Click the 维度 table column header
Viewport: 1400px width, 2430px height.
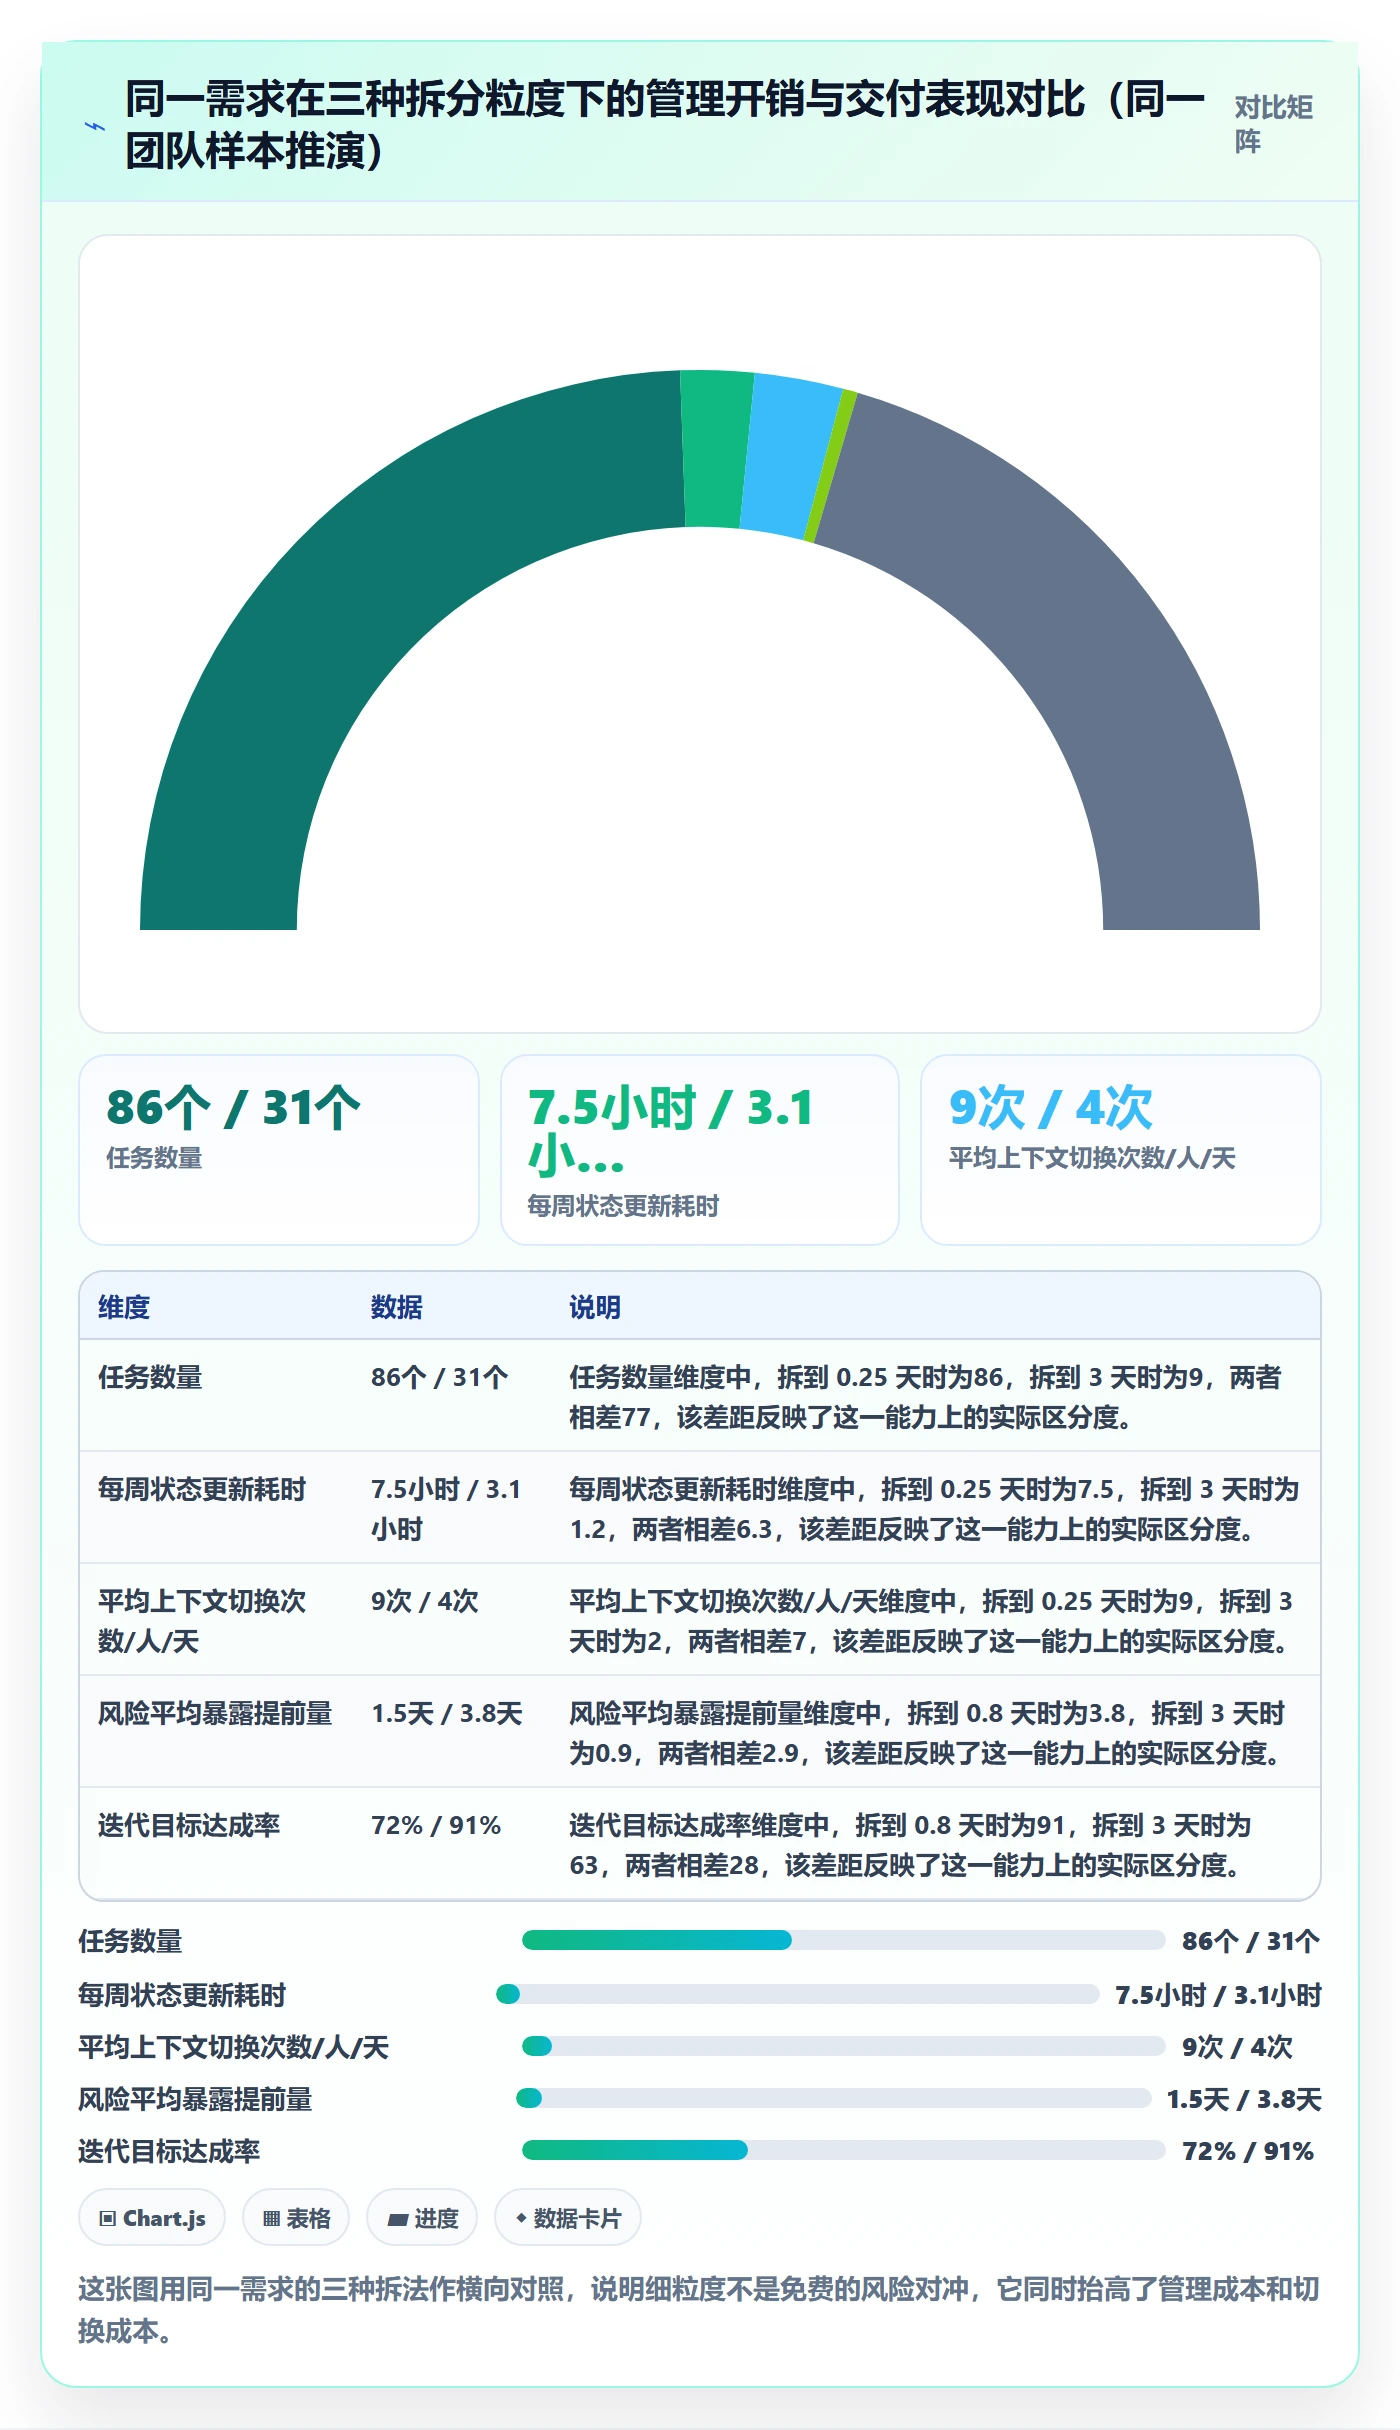(124, 1307)
